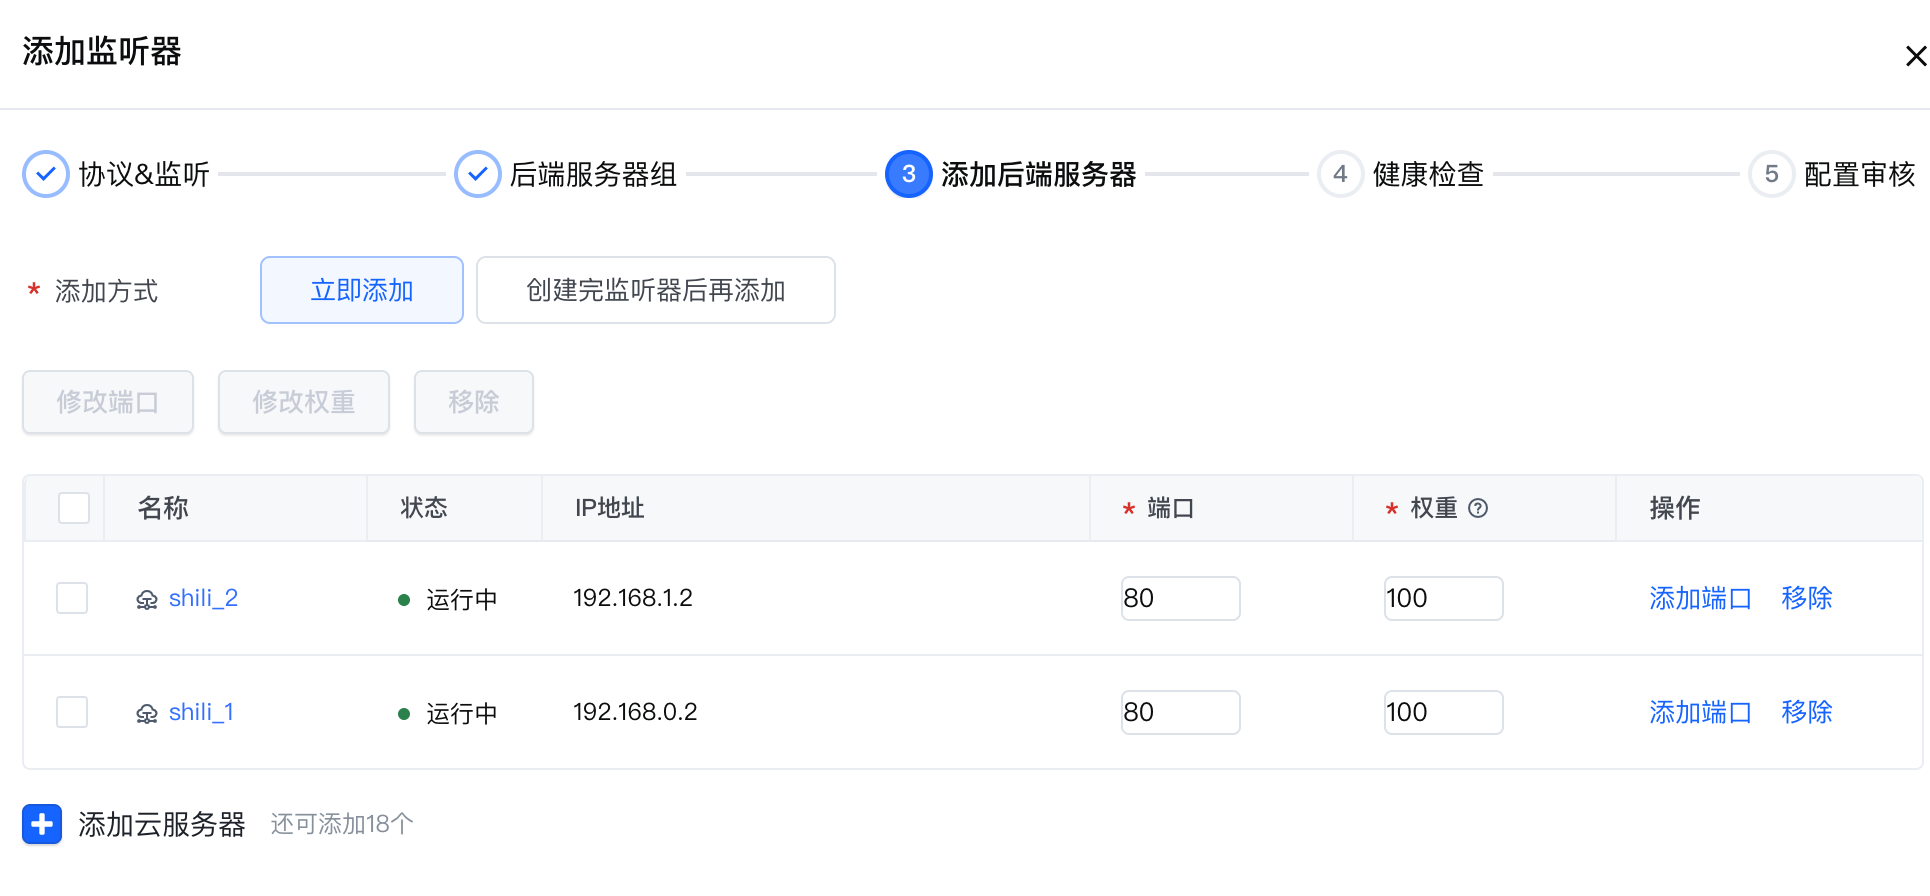
Task: Select the 立即添加 option
Action: point(362,290)
